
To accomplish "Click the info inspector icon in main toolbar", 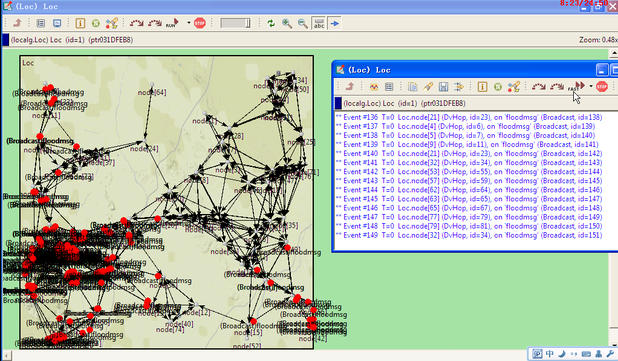I will (x=80, y=23).
